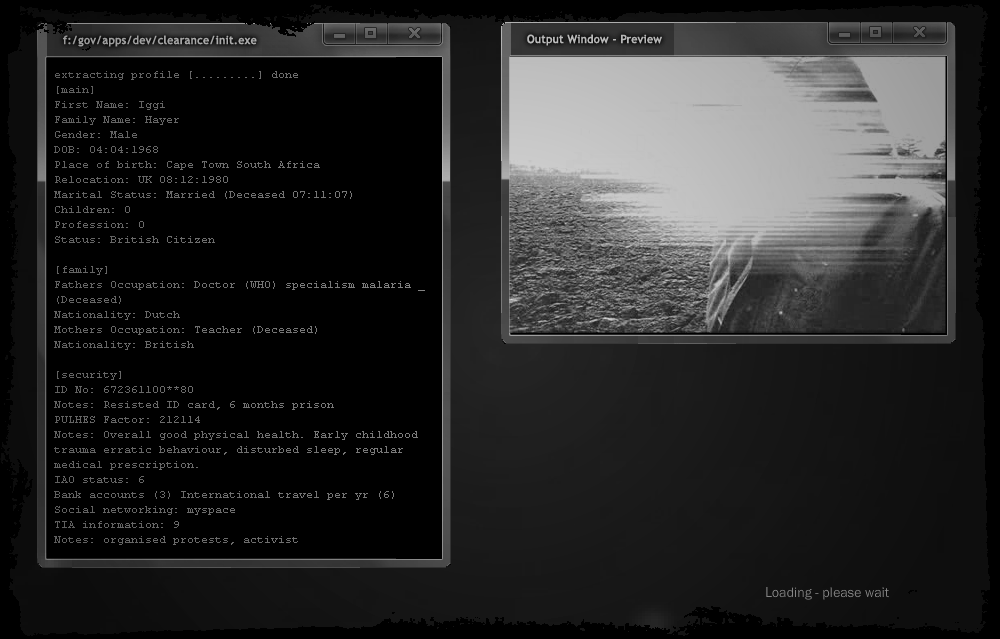Select the 'PULHES Factor: 212114' line
The image size is (1000, 639).
[127, 420]
